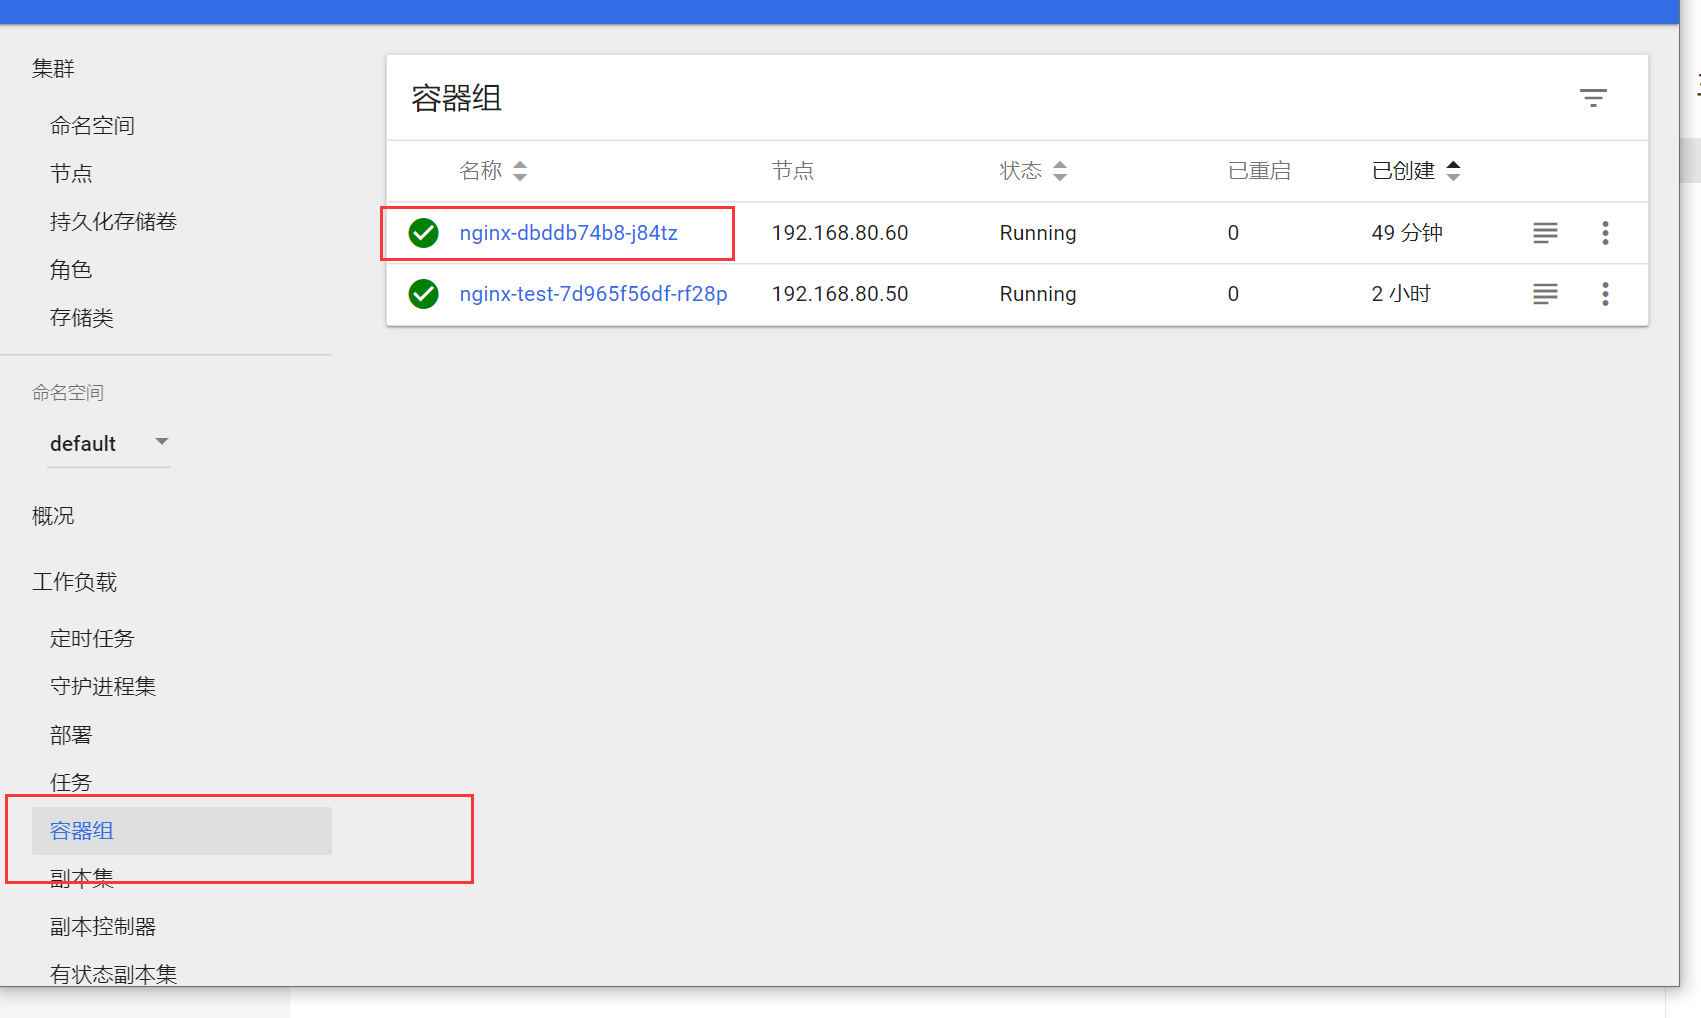
Task: Click green status icon of nginx-dbddb74b8-j84tz
Action: coord(424,233)
